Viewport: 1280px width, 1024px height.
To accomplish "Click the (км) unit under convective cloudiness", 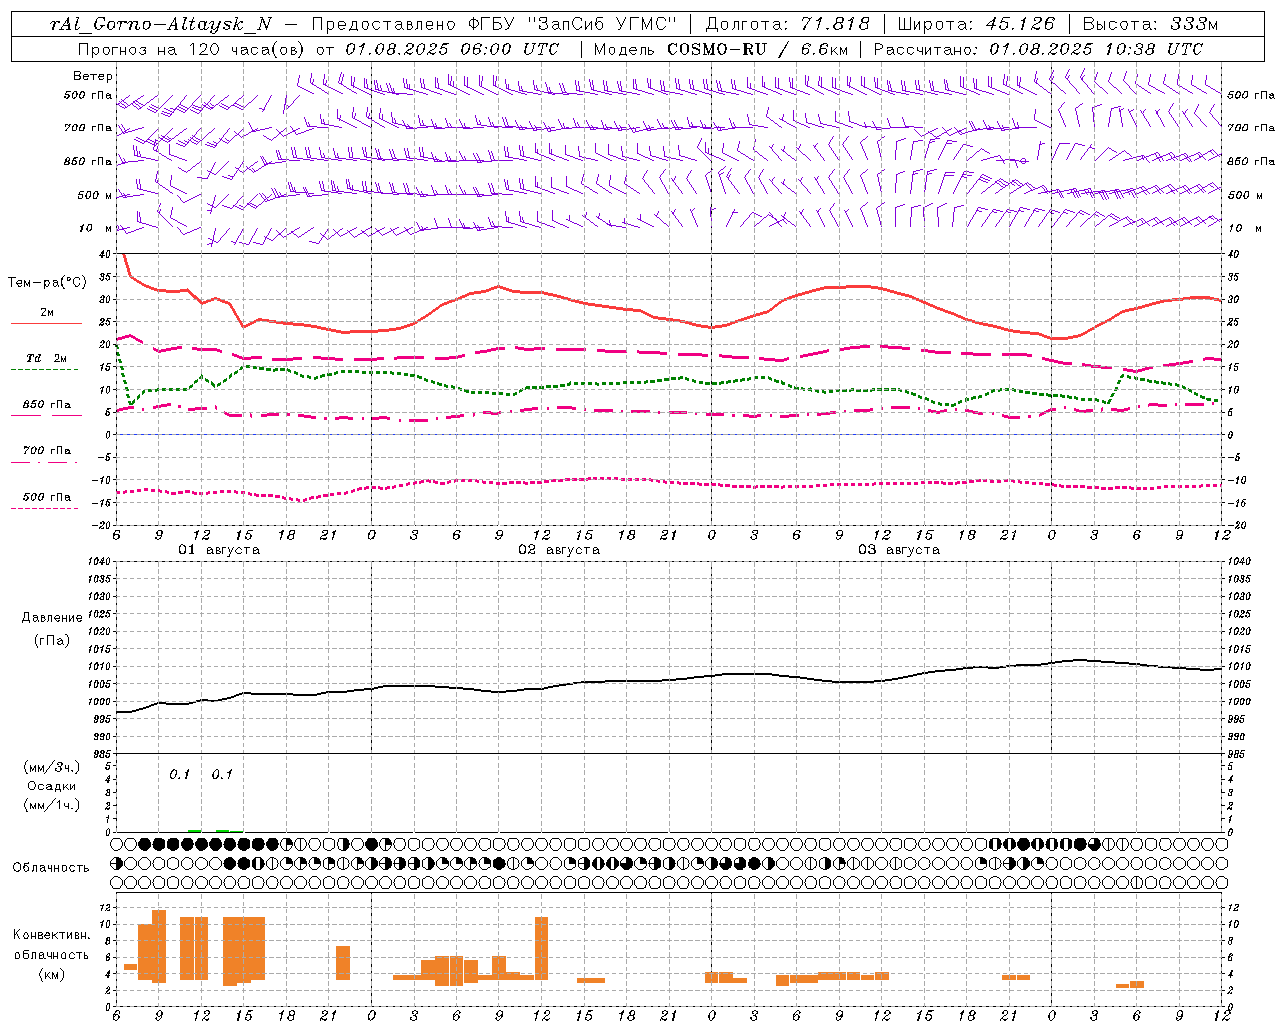I will [52, 974].
